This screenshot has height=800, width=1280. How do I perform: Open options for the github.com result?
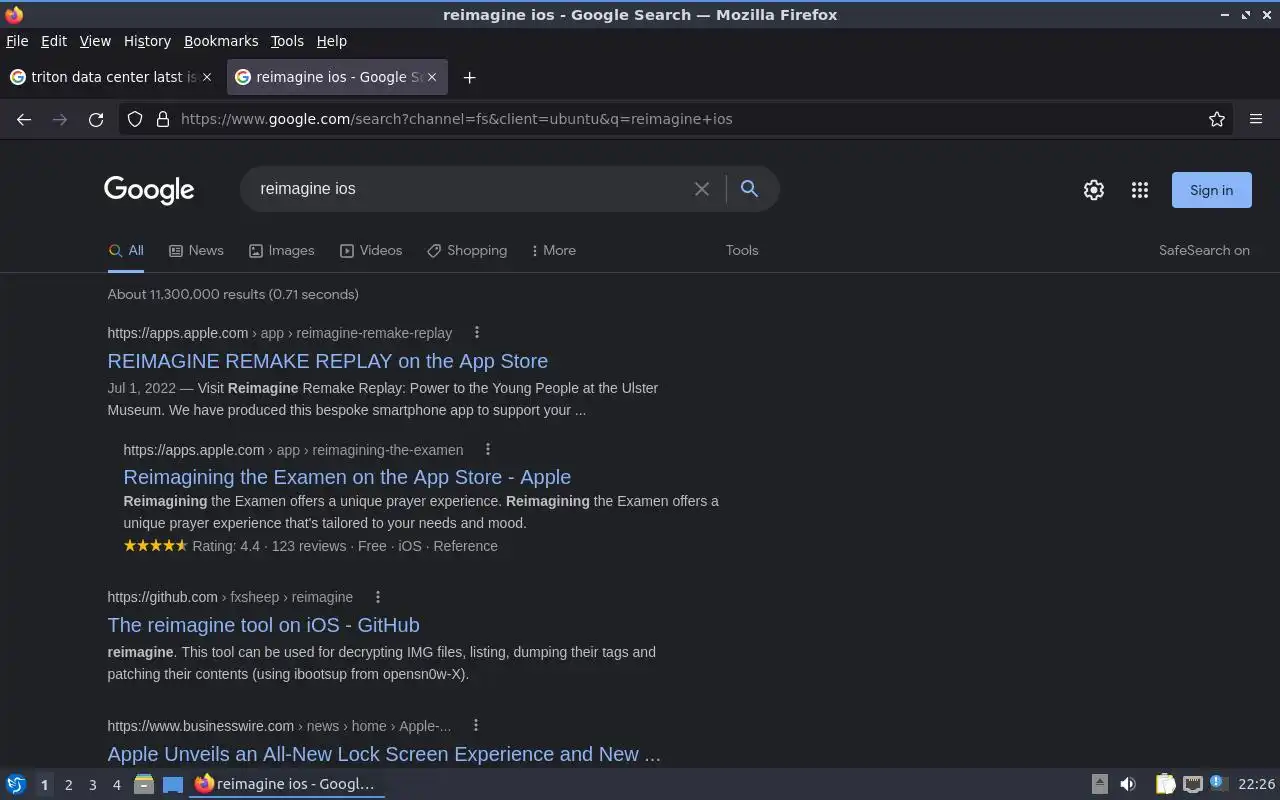[x=378, y=597]
